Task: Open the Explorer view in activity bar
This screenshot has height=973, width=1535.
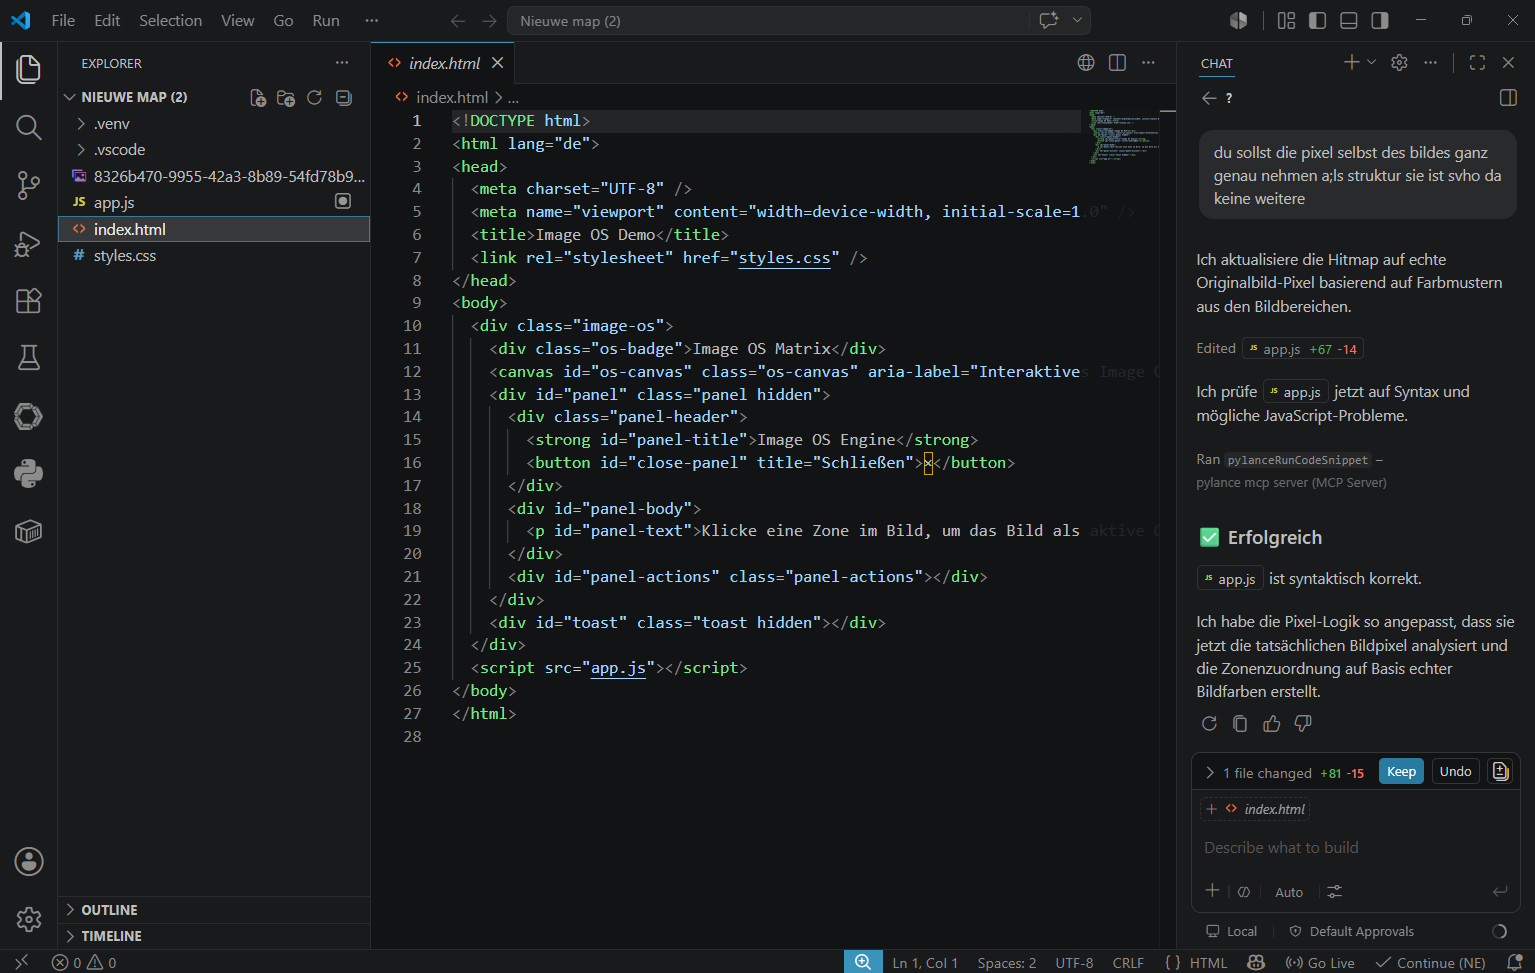Action: (x=28, y=69)
